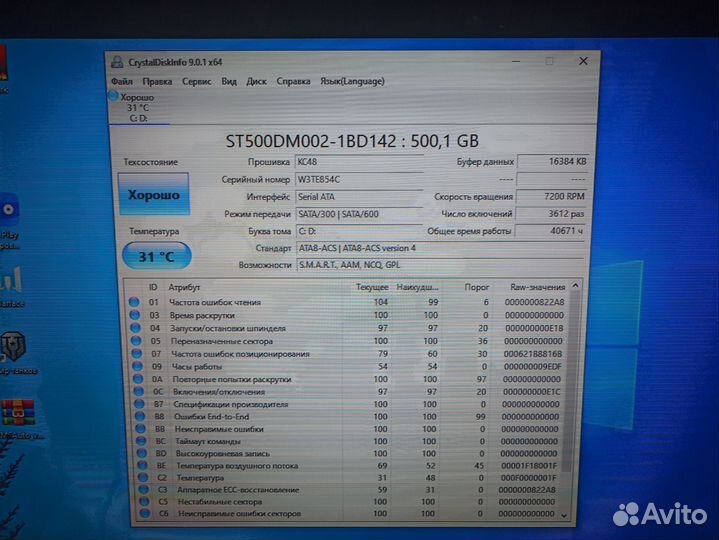719x540 pixels.
Task: Click status icon for 04 Запуски/остановки шпинделя
Action: tap(135, 328)
